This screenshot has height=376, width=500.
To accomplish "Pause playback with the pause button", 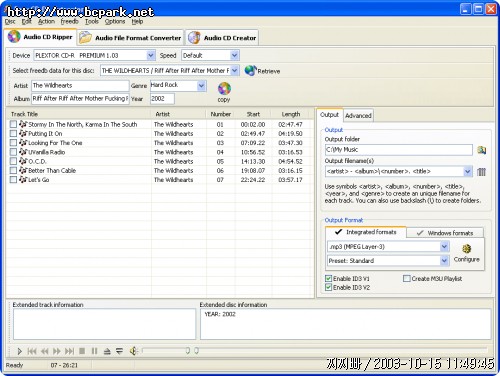I will point(94,351).
